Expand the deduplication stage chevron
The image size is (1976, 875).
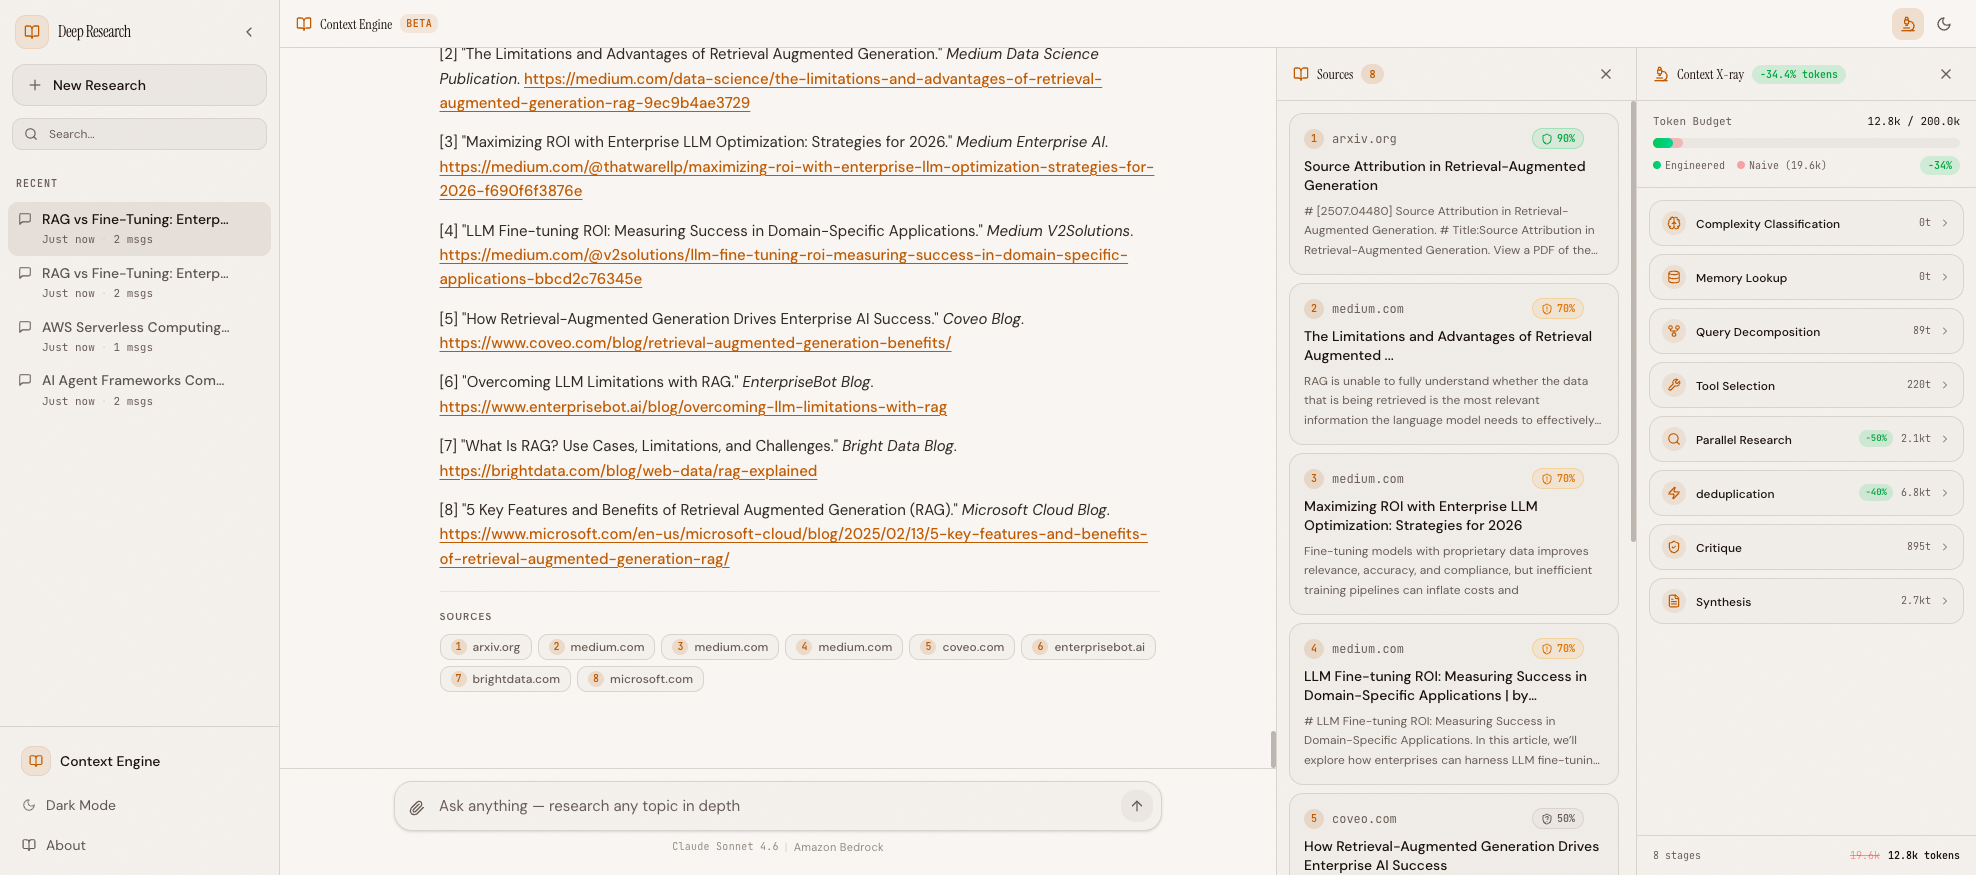coord(1945,493)
